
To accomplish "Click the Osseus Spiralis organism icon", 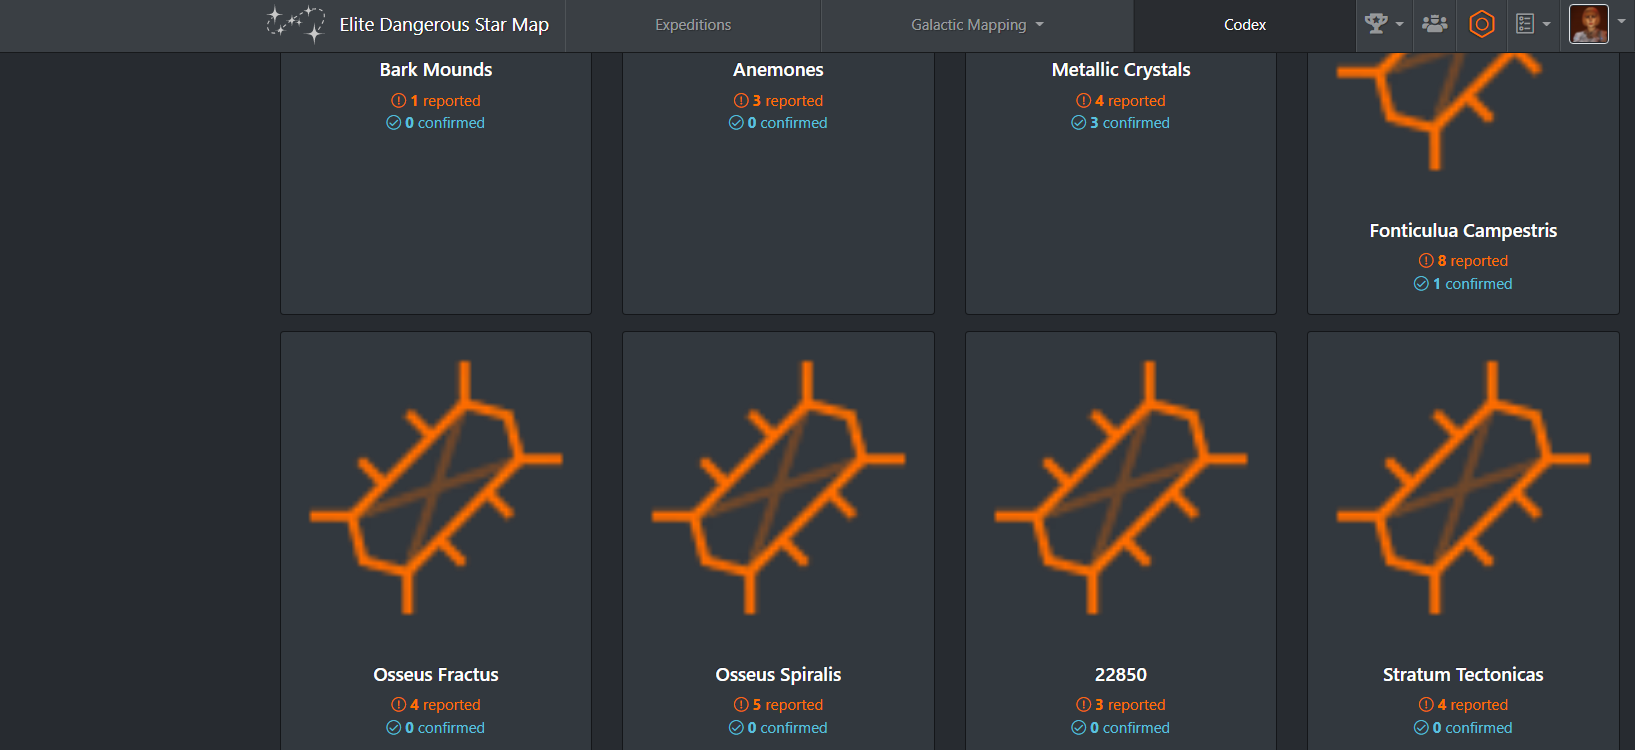I will (778, 488).
